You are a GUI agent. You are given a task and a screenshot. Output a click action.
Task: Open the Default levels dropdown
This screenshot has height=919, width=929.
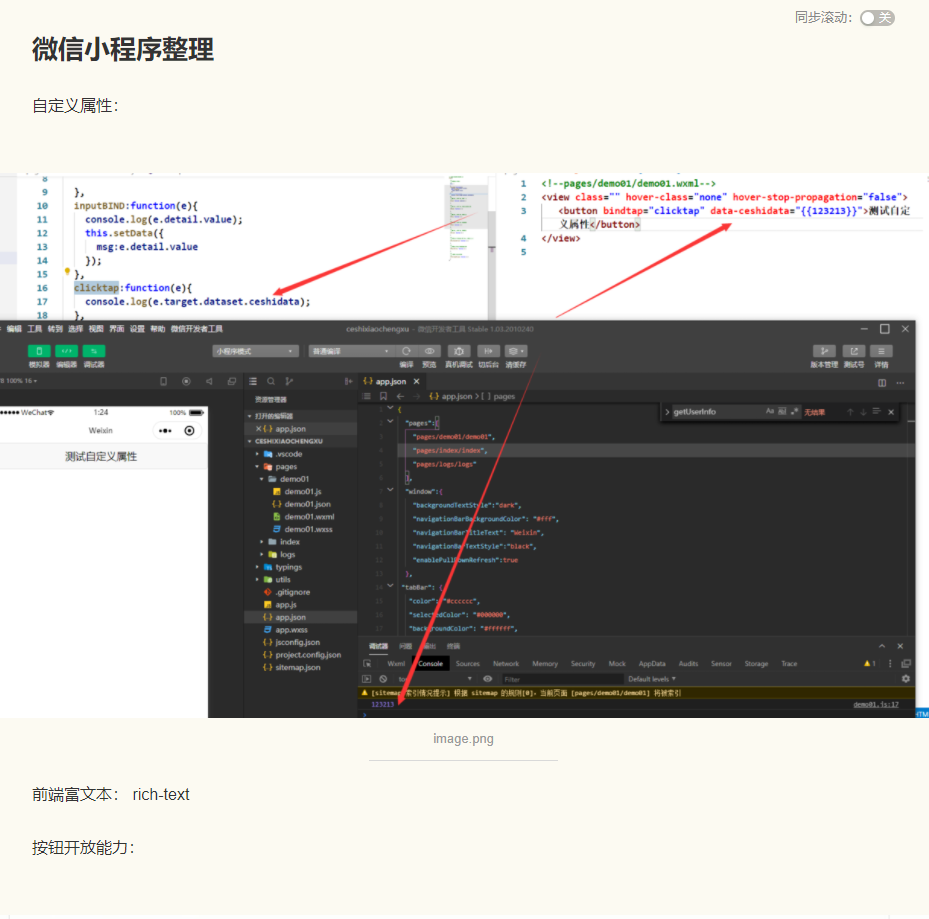coord(652,679)
